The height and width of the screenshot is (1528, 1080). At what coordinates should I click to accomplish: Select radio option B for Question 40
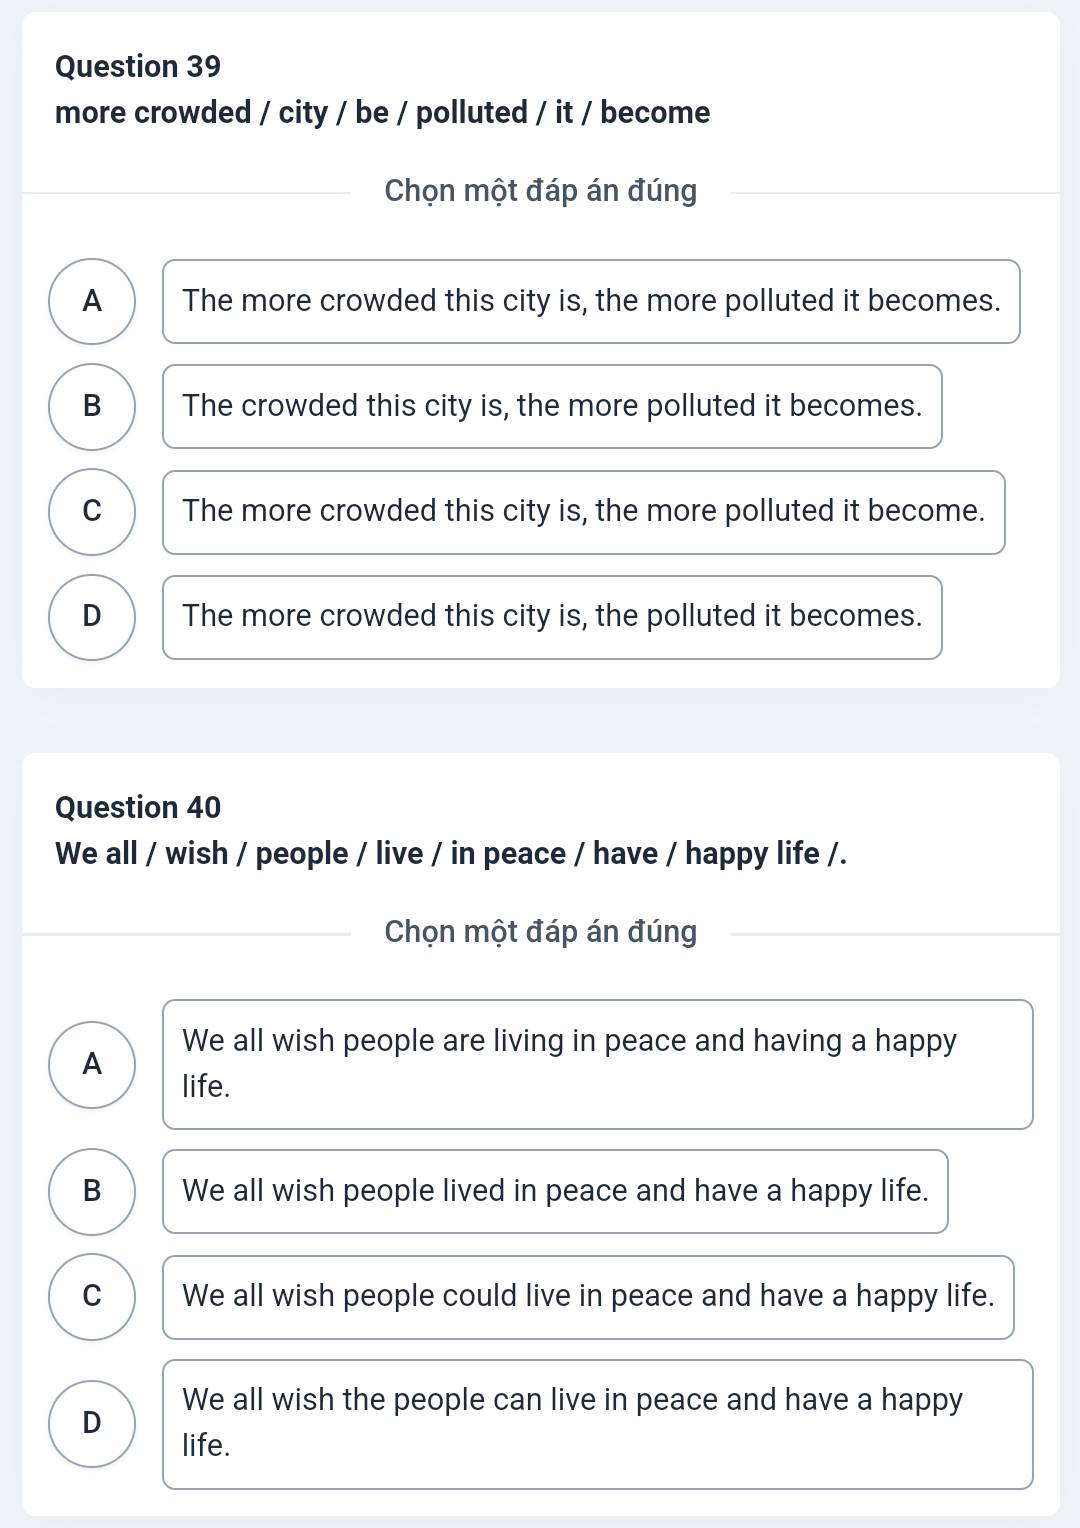(92, 1191)
